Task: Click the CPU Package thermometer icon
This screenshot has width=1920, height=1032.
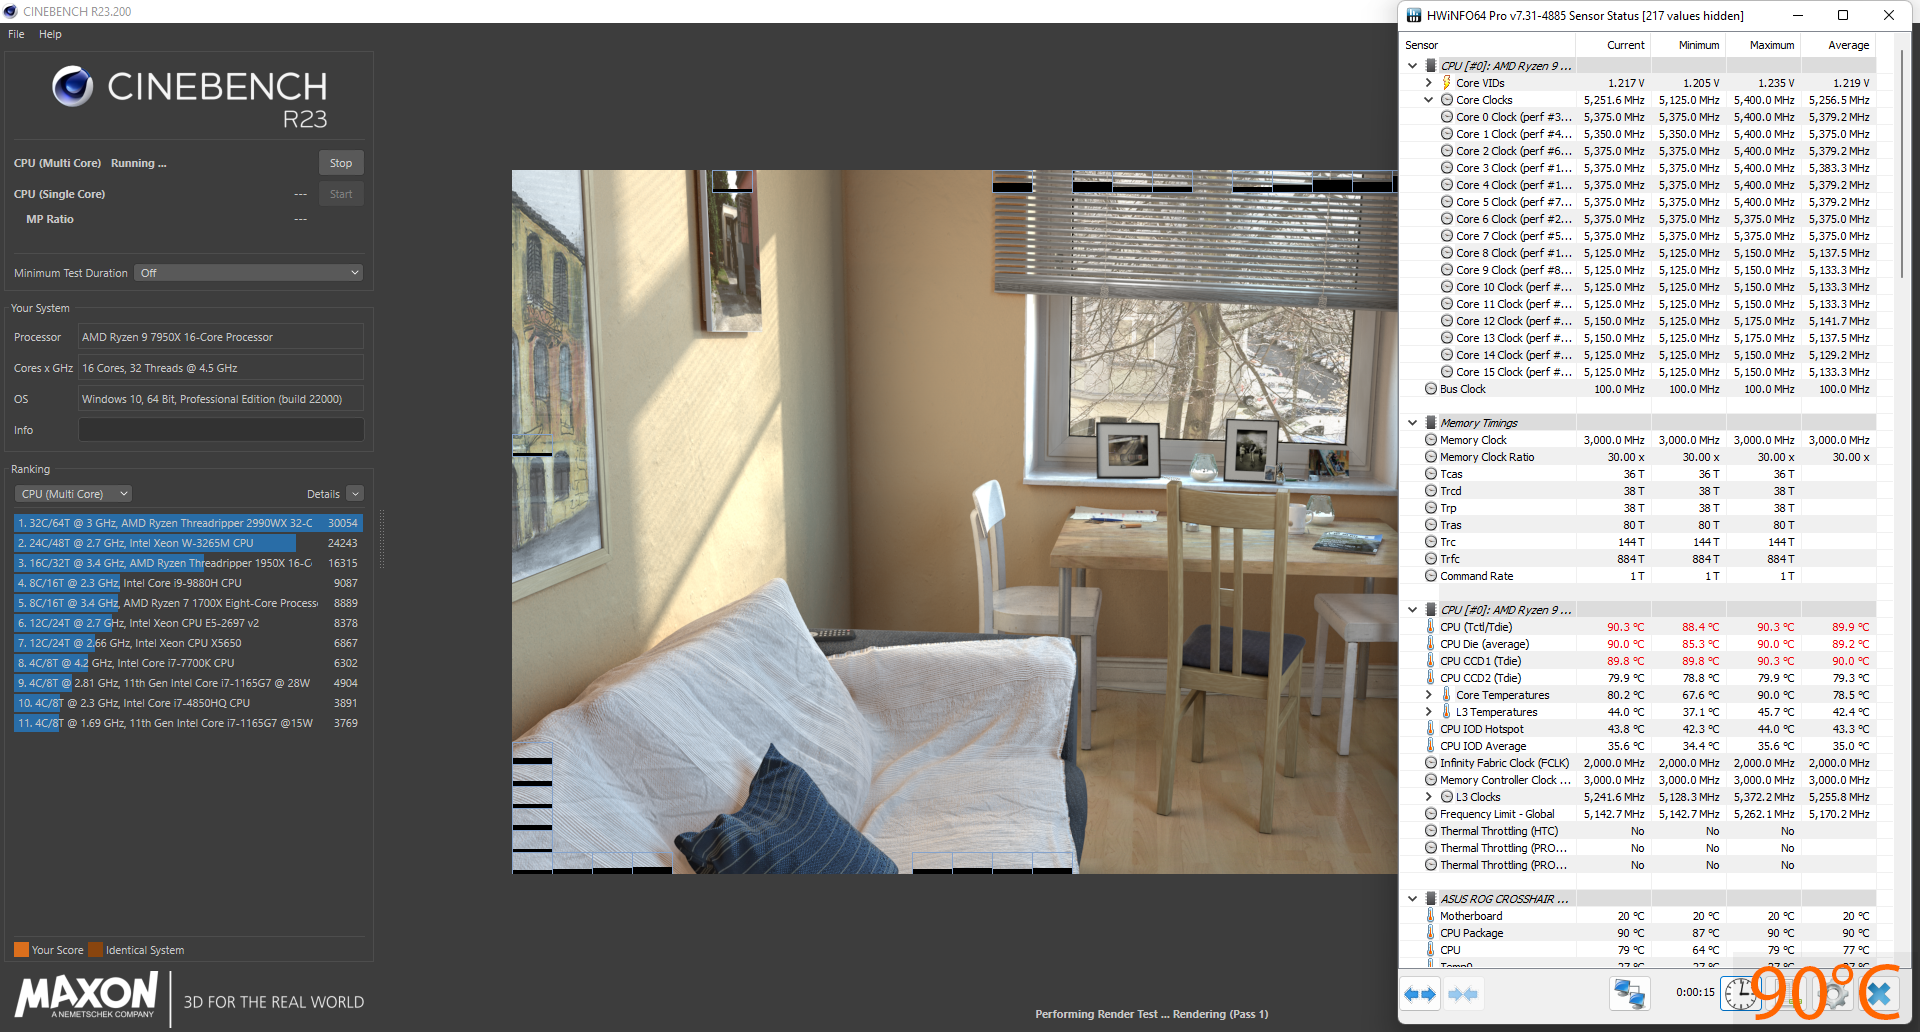Action: click(x=1431, y=933)
